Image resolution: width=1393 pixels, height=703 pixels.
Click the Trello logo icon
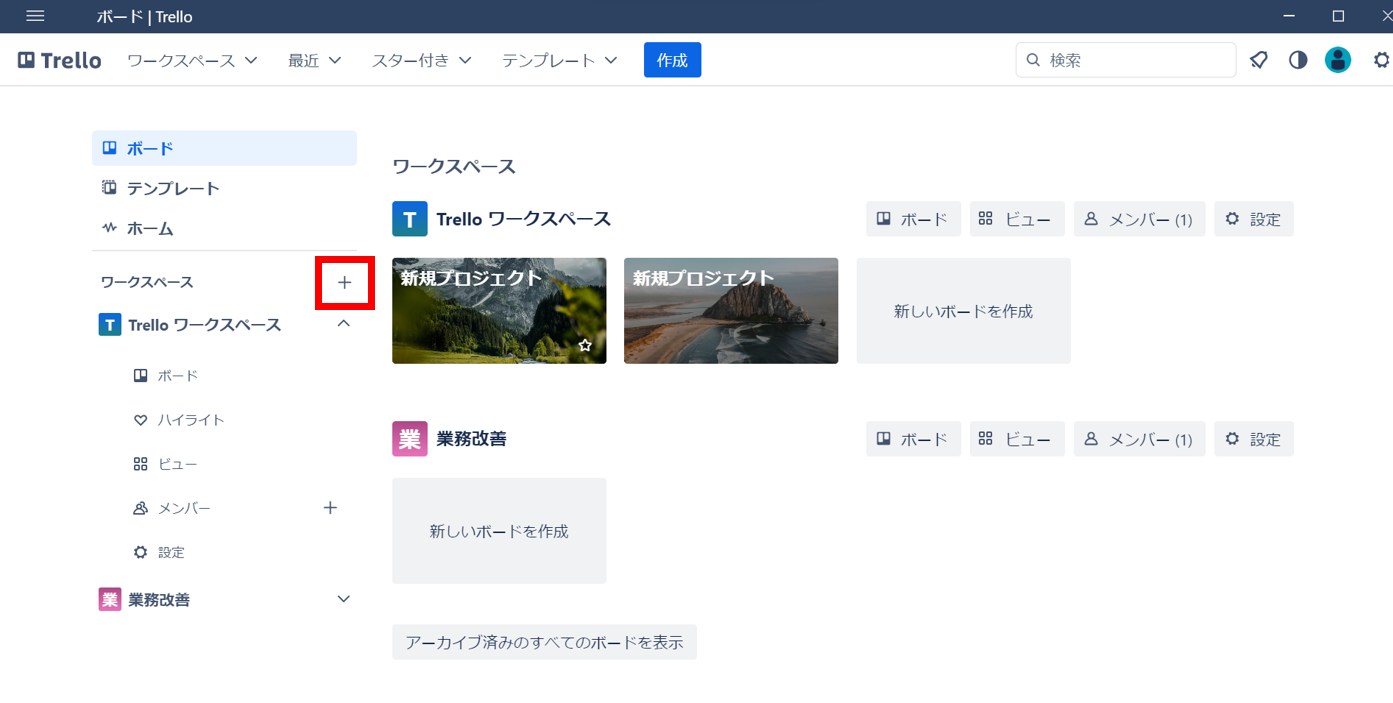24,59
